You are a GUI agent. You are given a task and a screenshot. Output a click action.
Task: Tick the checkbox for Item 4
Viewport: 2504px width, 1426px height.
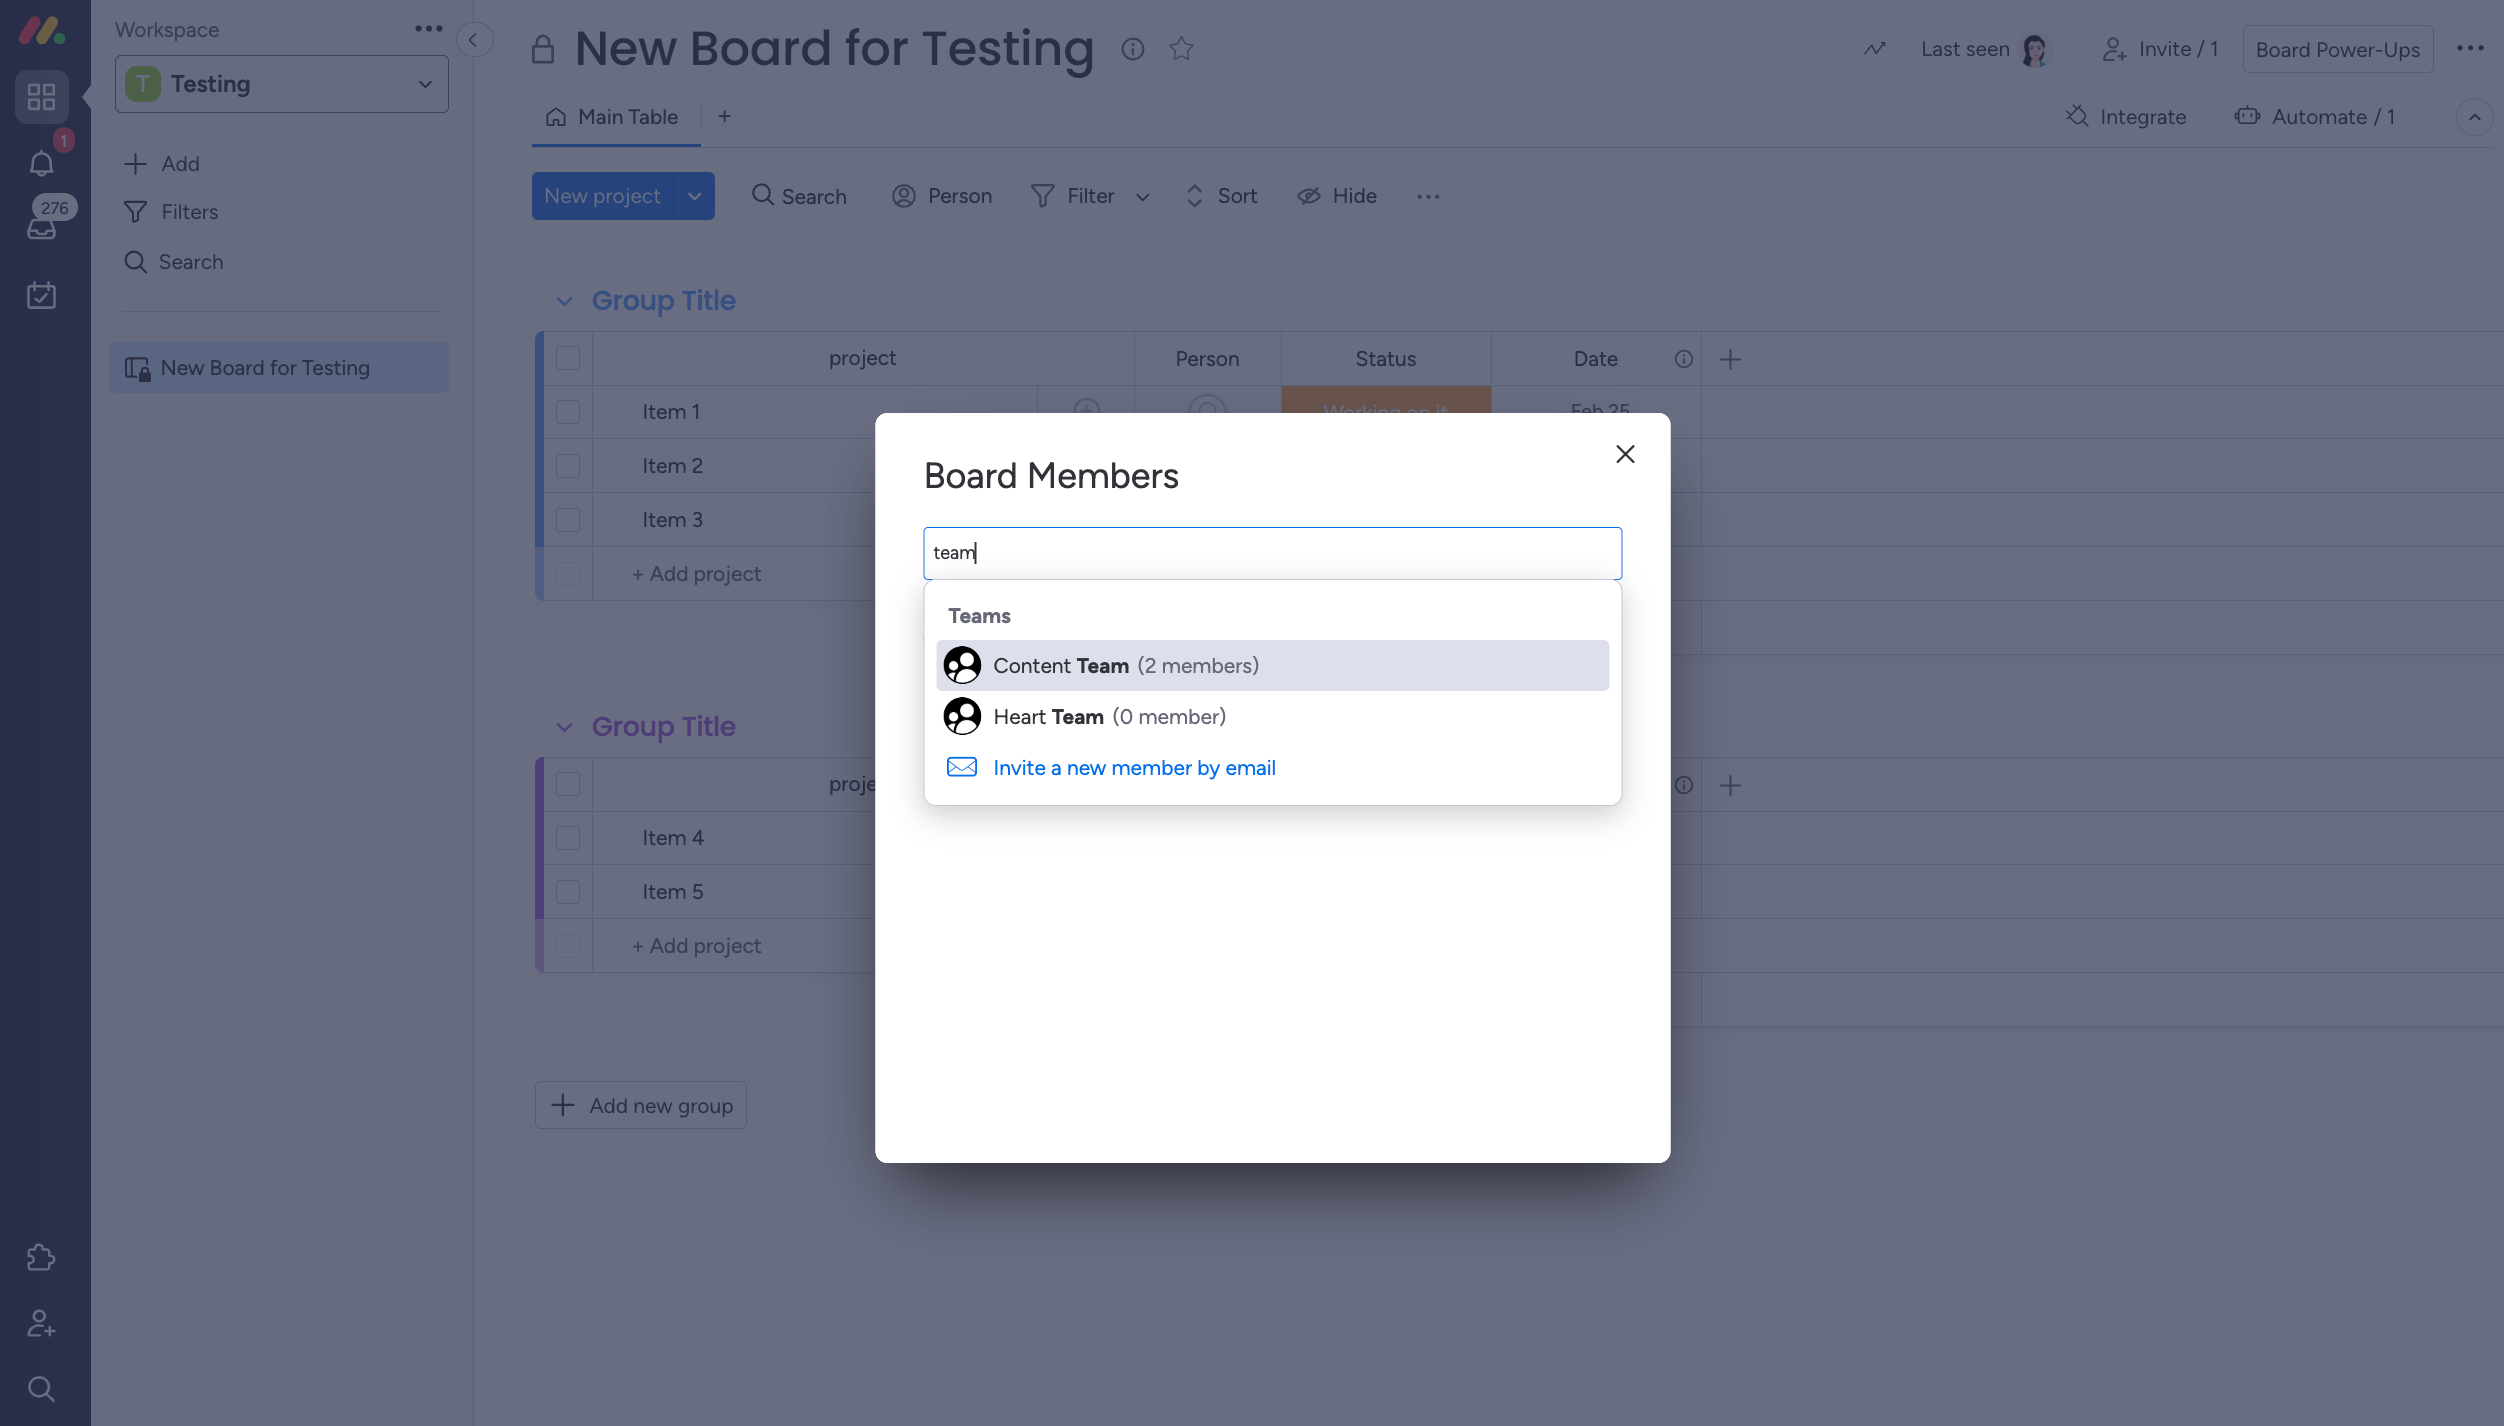pos(568,838)
